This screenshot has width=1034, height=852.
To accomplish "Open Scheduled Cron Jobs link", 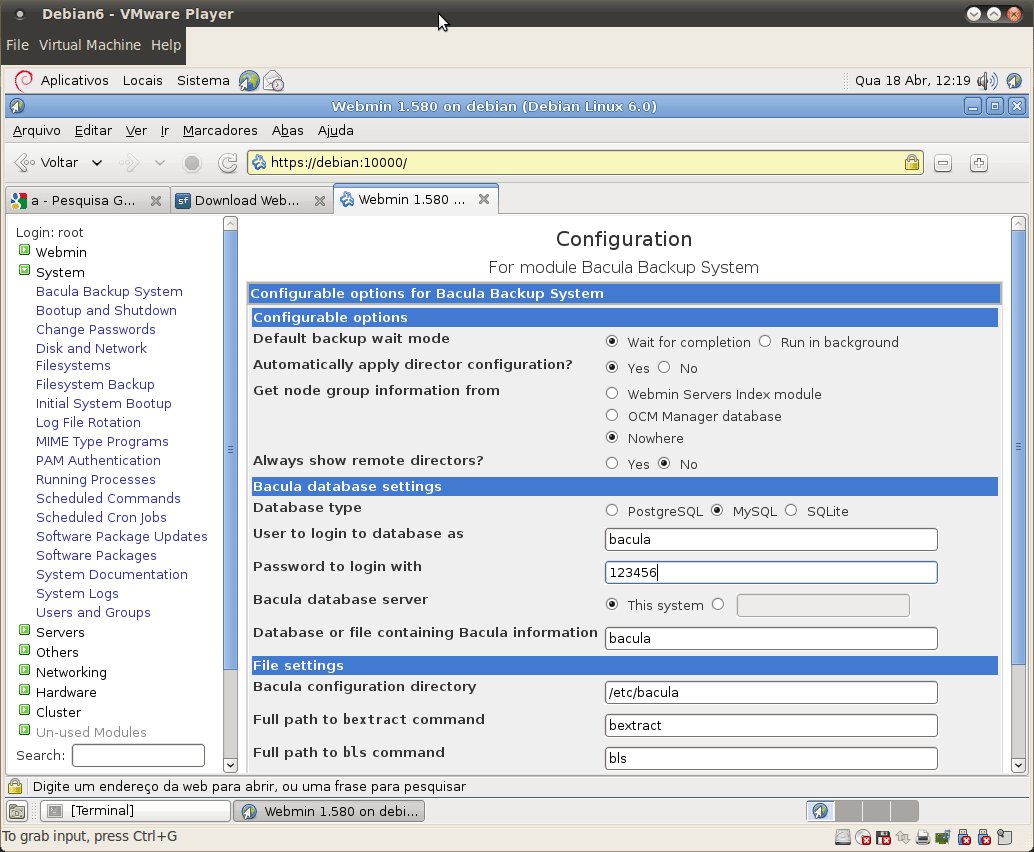I will point(101,518).
